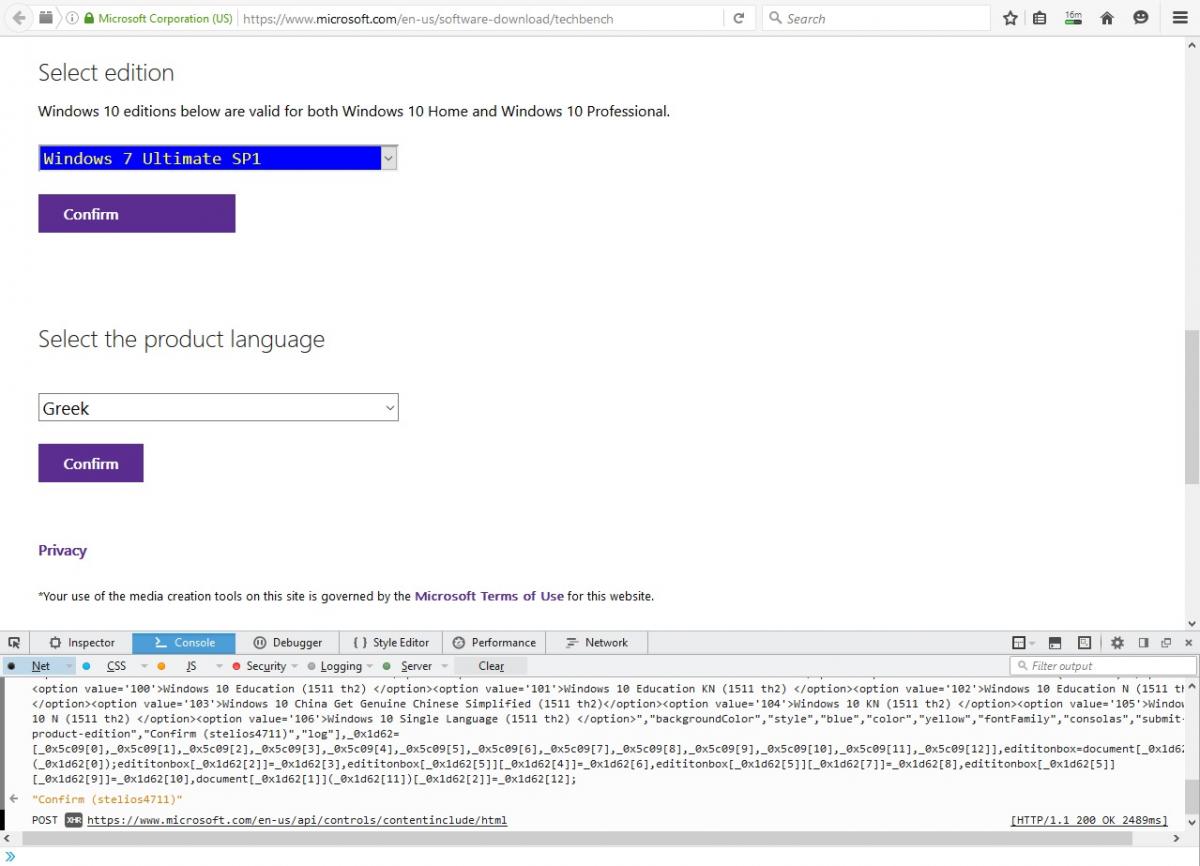Open the contentinclude/html POST request URL

point(297,820)
